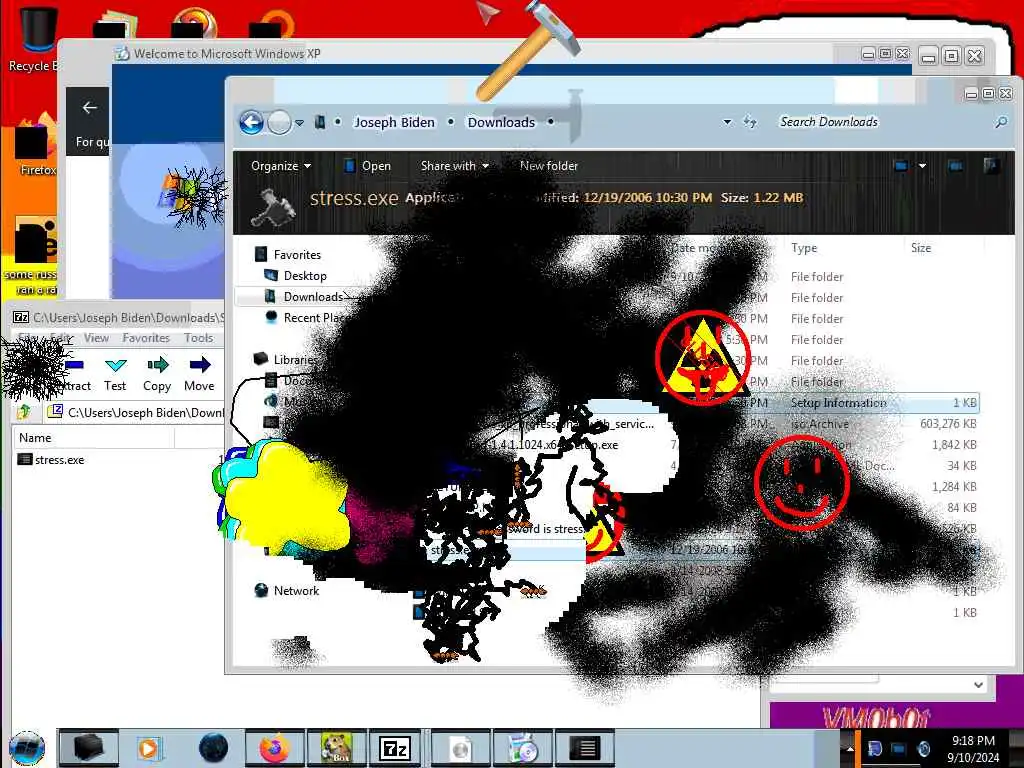Open the address bar history dropdown
Viewport: 1024px width, 768px height.
tap(727, 122)
